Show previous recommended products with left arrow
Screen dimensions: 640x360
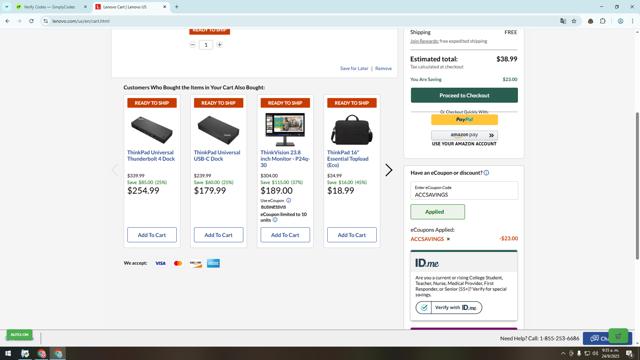click(x=116, y=170)
